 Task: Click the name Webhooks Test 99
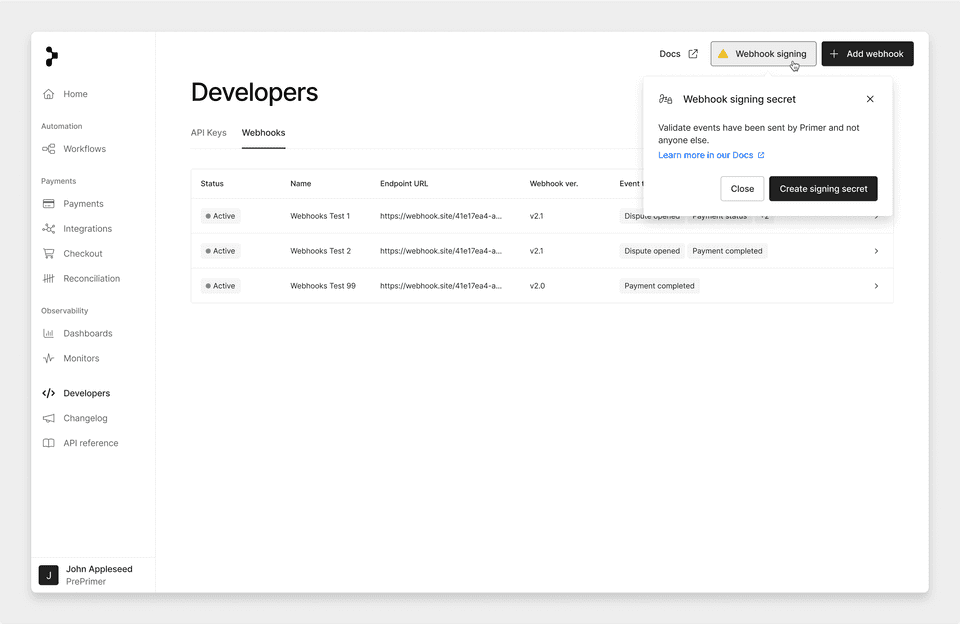click(323, 286)
